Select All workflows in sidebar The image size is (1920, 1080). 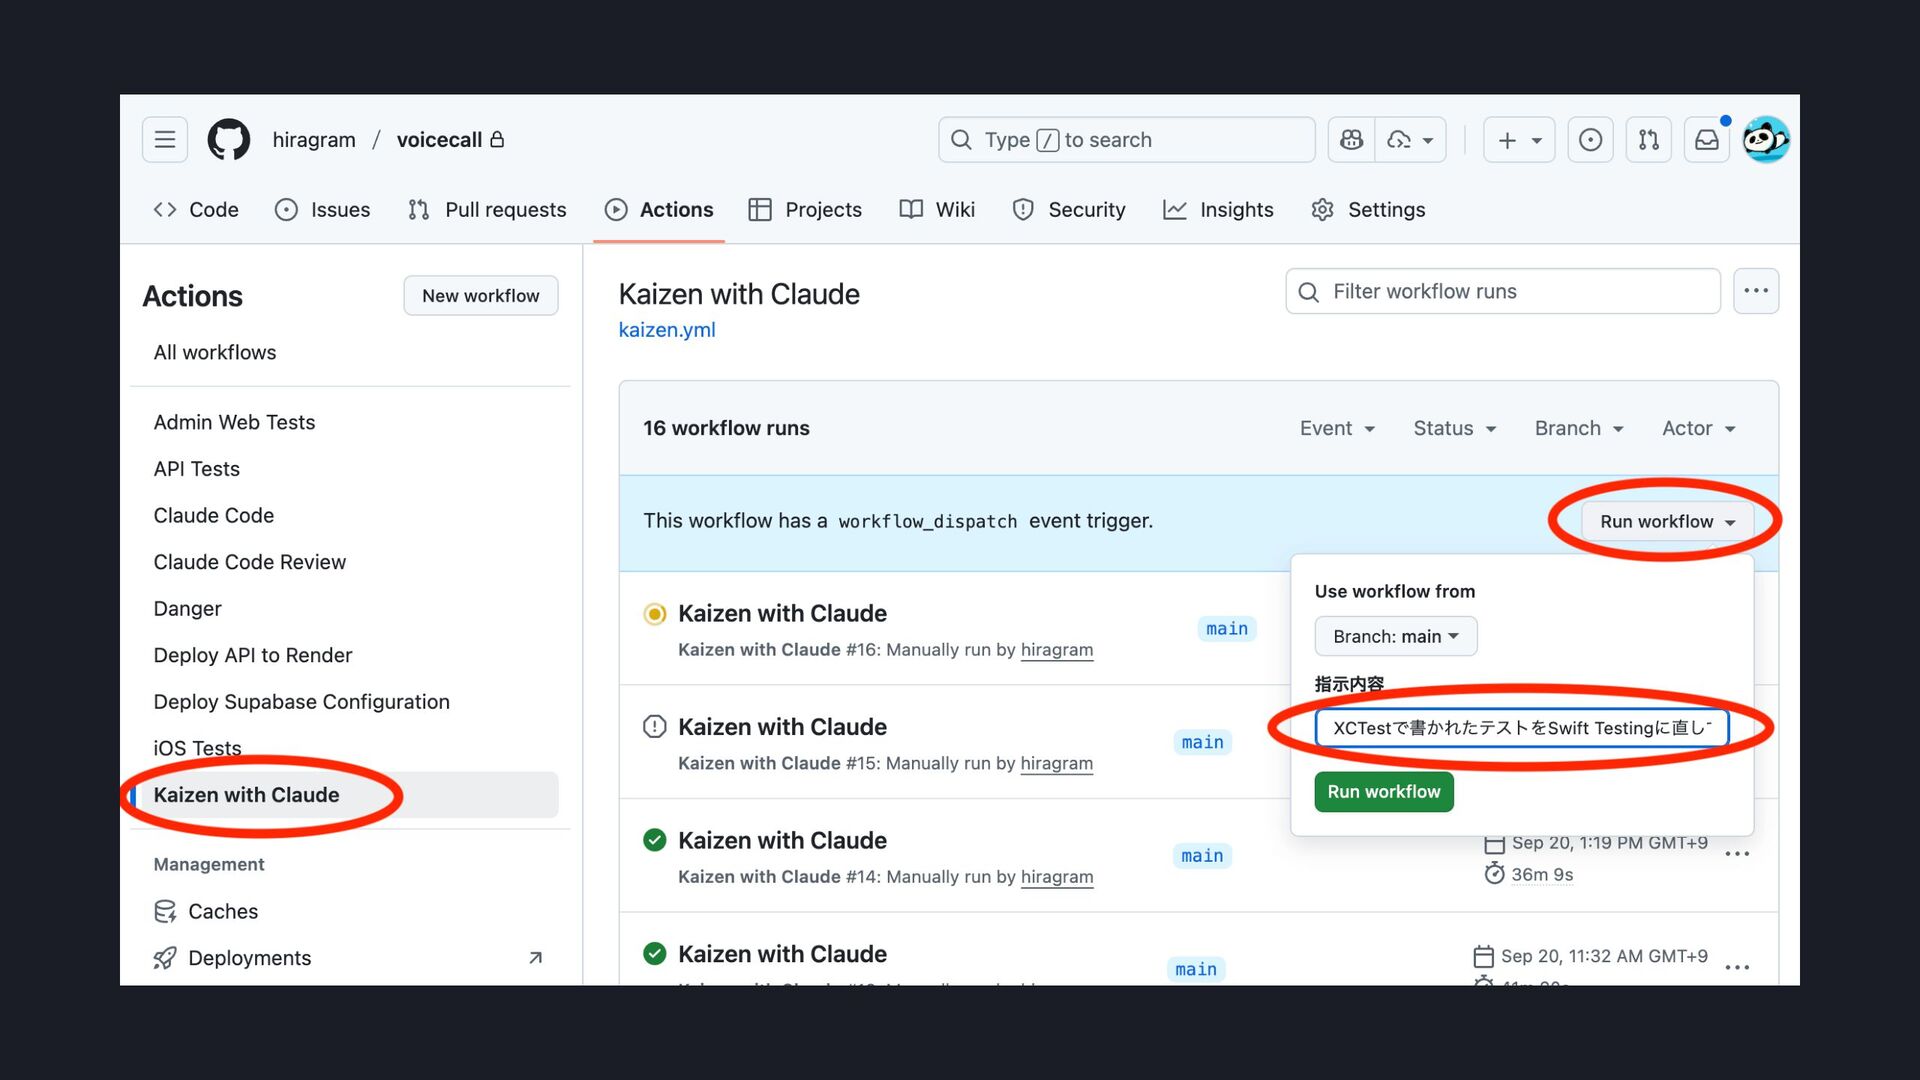point(215,353)
